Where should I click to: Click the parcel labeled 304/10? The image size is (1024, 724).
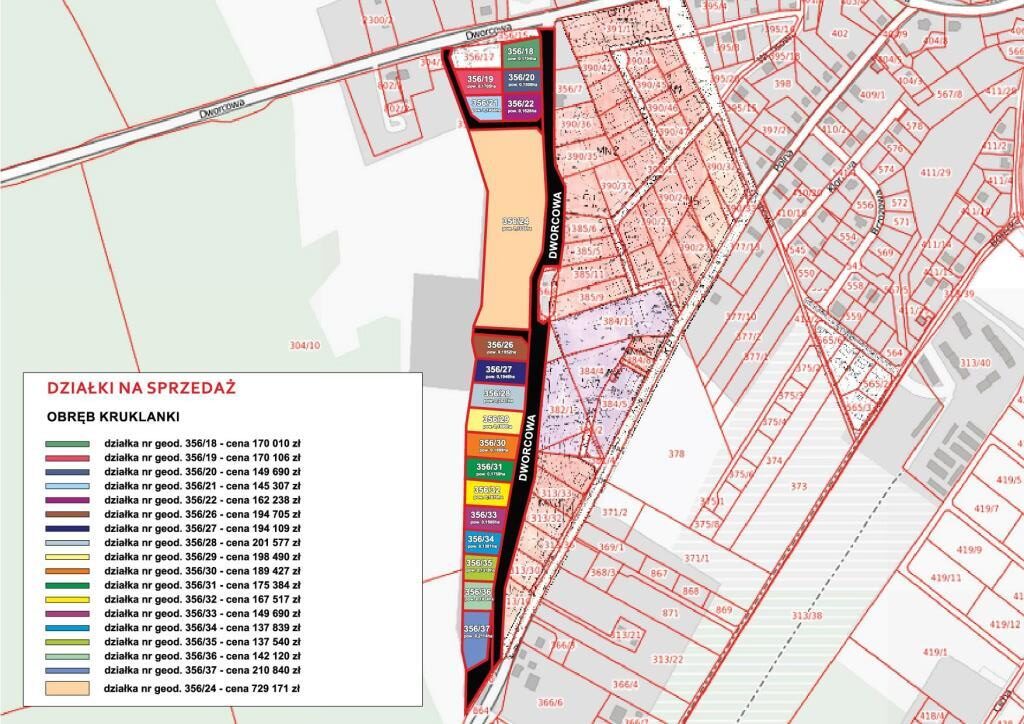303,346
